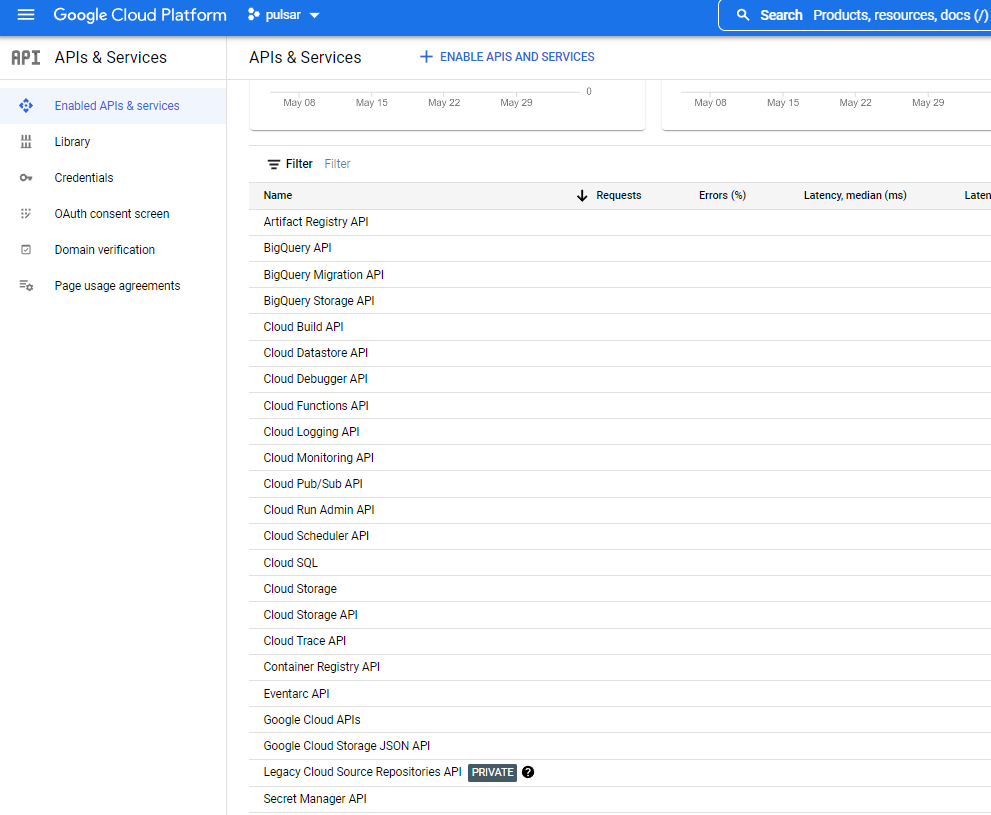Select Legacy Cloud Source Repositories API
Screen dimensions: 991x815
pos(620,772)
